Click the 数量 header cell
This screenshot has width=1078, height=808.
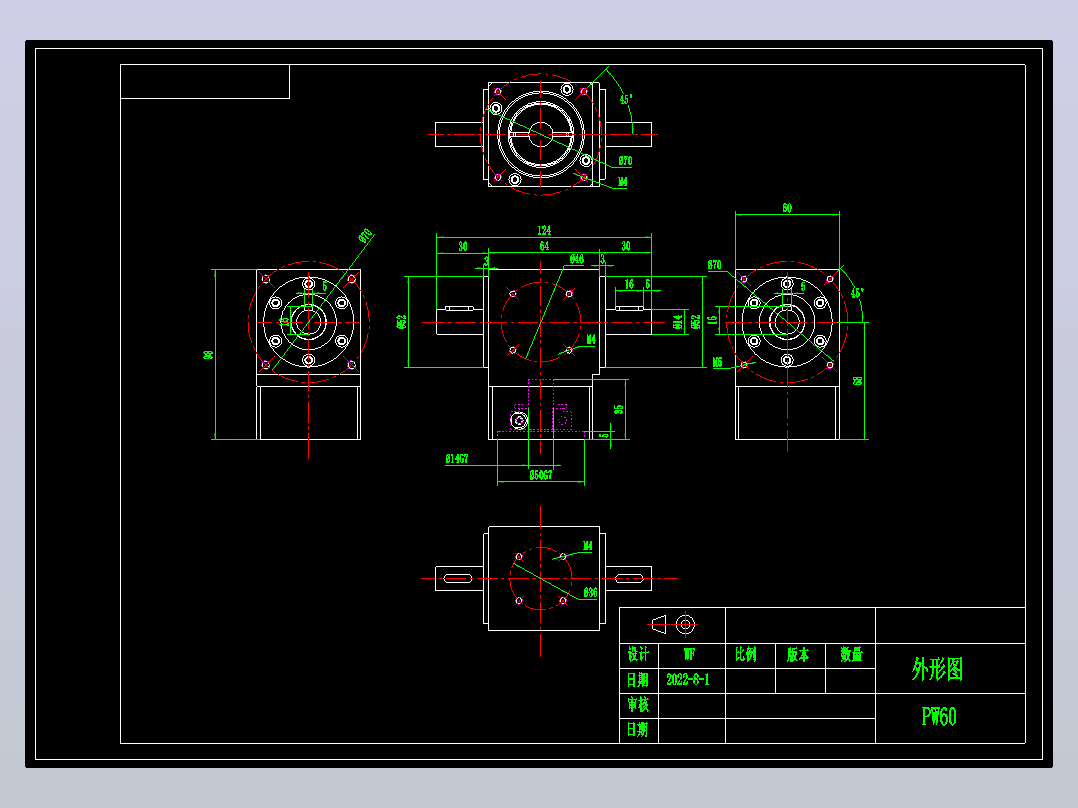pos(851,654)
